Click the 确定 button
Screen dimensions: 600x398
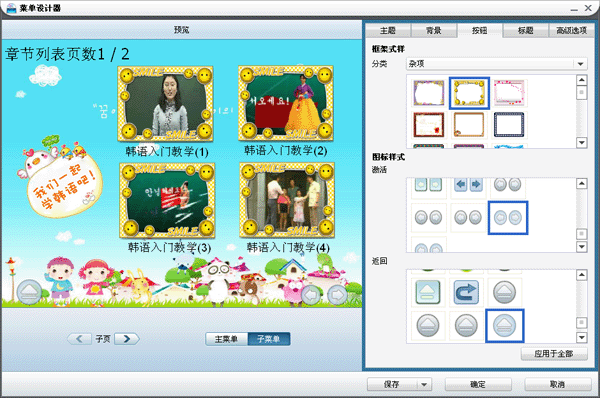478,384
